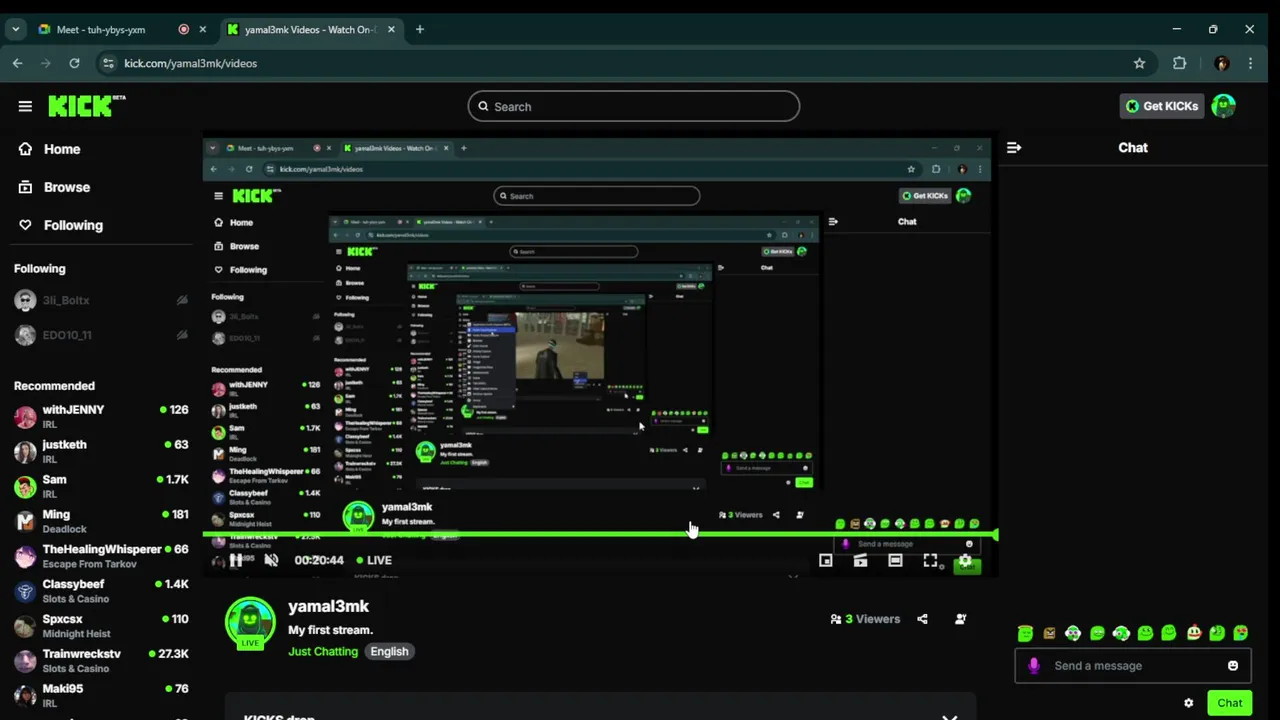Image resolution: width=1280 pixels, height=720 pixels.
Task: Click Just Chatting category link
Action: [323, 651]
